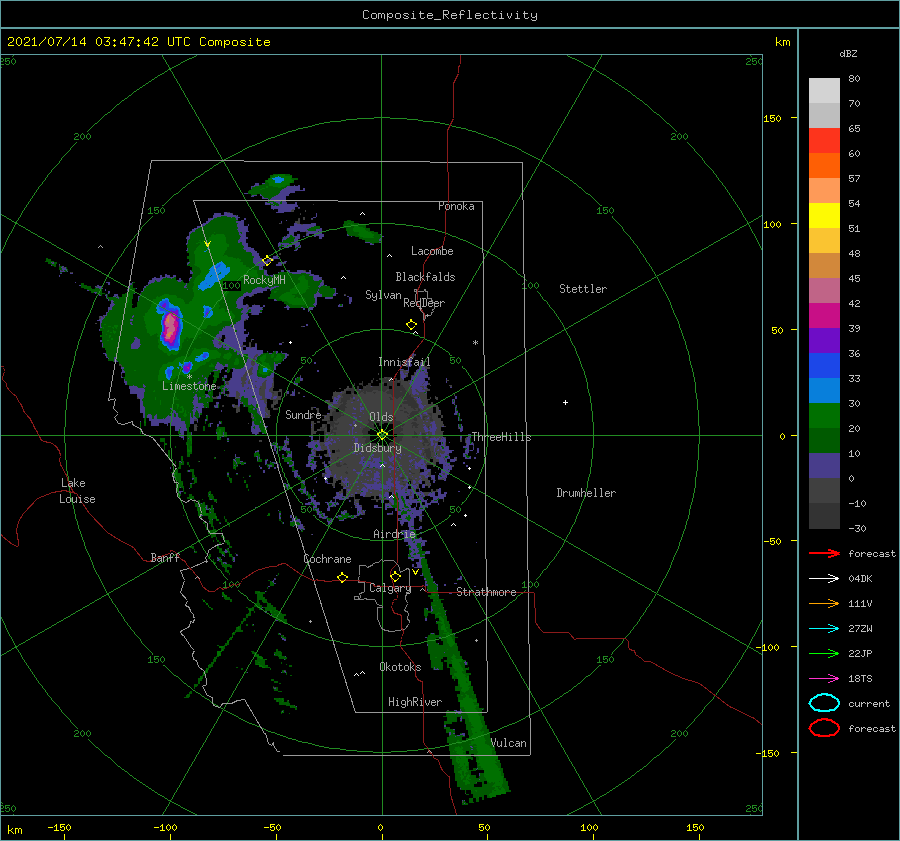The height and width of the screenshot is (841, 900).
Task: Click the Composite_Reflectivity title
Action: (x=450, y=15)
